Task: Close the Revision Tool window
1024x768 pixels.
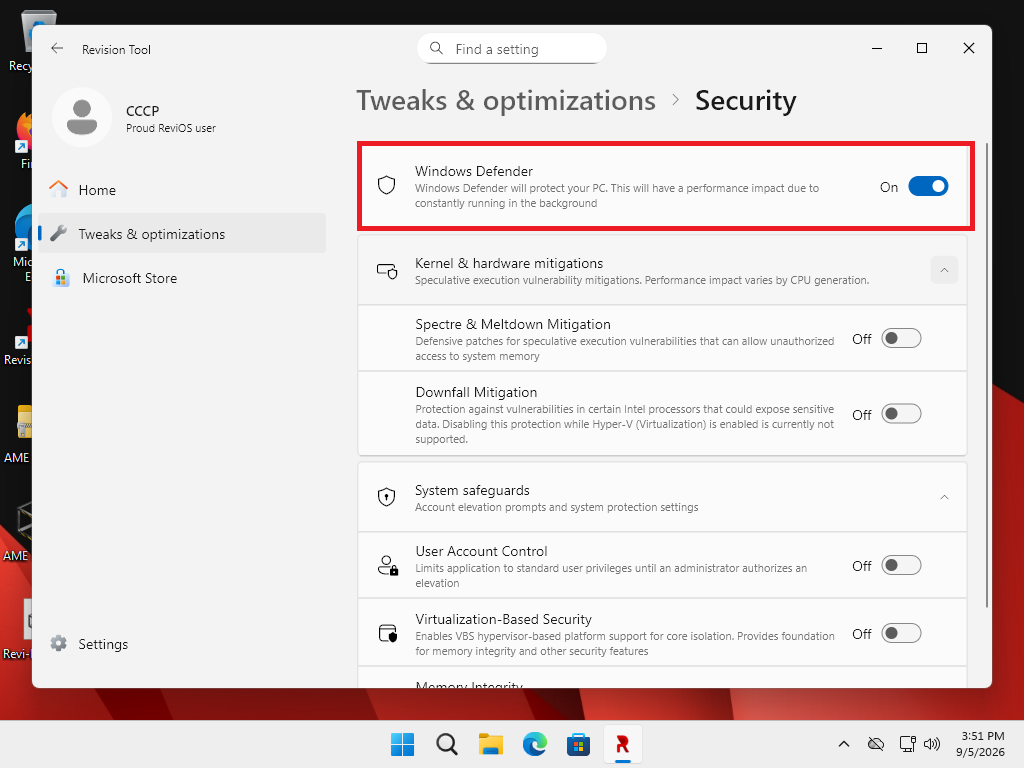Action: click(x=968, y=48)
